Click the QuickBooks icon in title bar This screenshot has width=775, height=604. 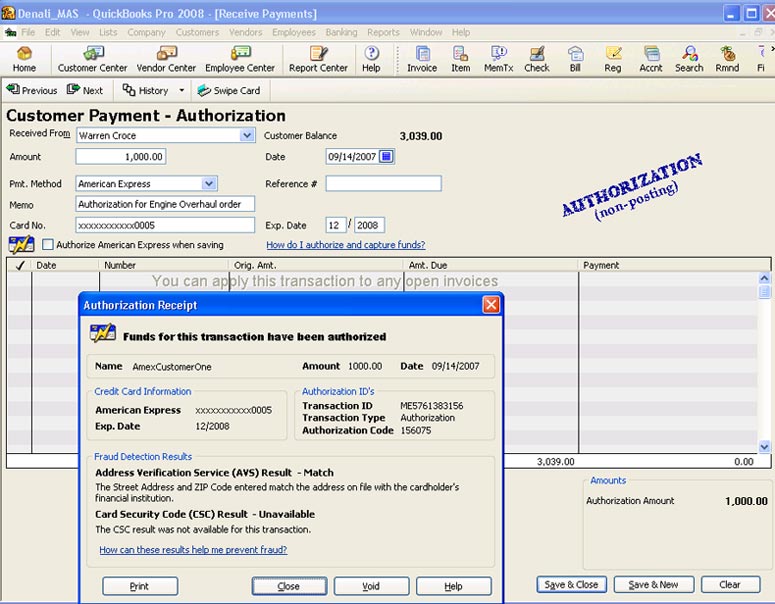(8, 13)
